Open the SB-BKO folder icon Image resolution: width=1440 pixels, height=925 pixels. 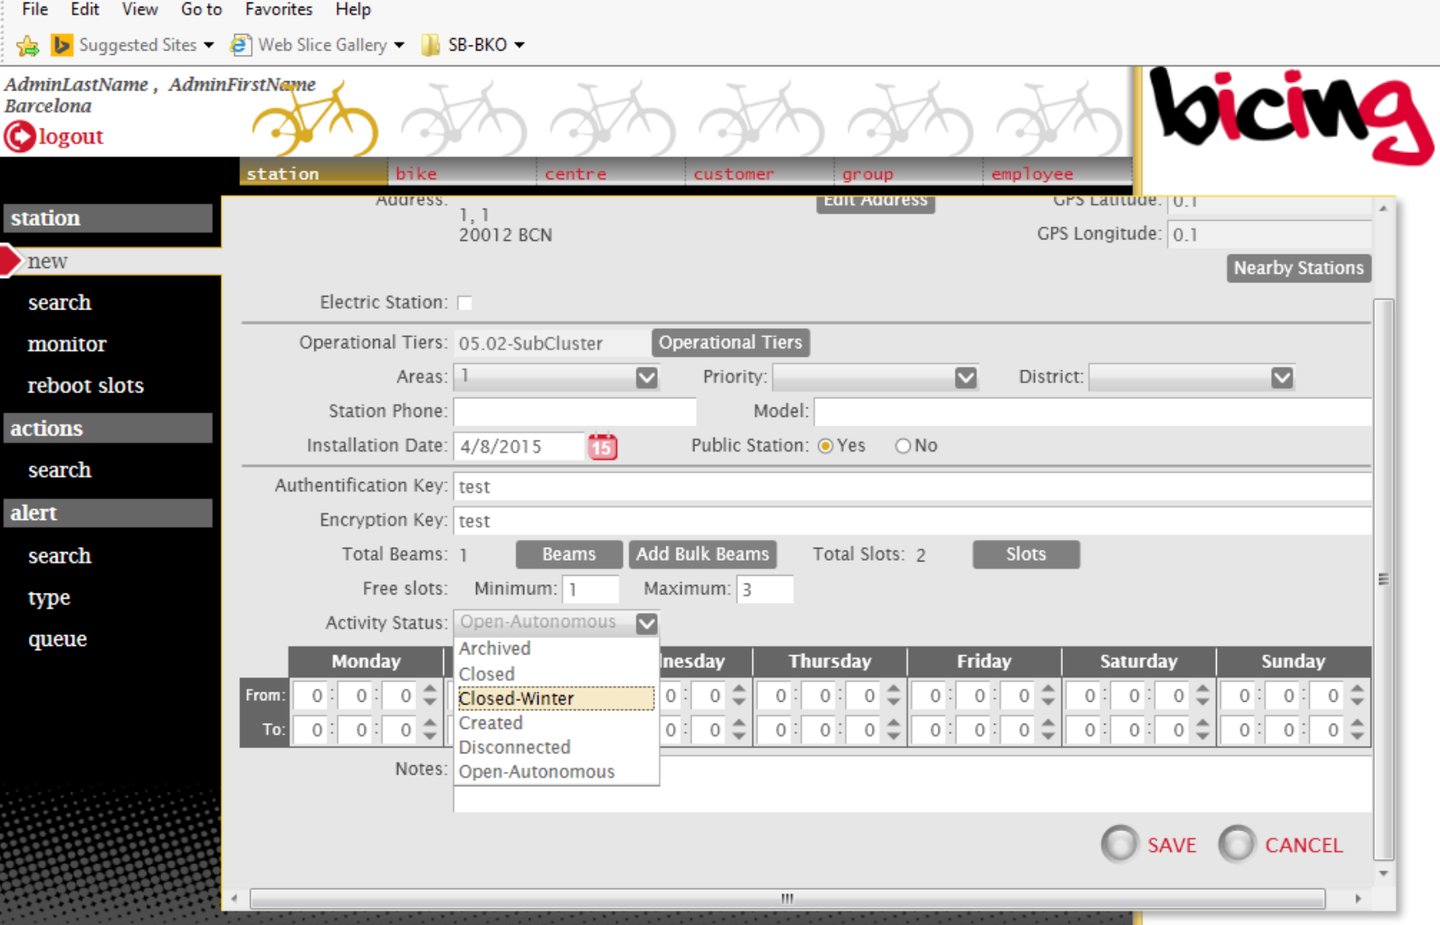[x=431, y=45]
